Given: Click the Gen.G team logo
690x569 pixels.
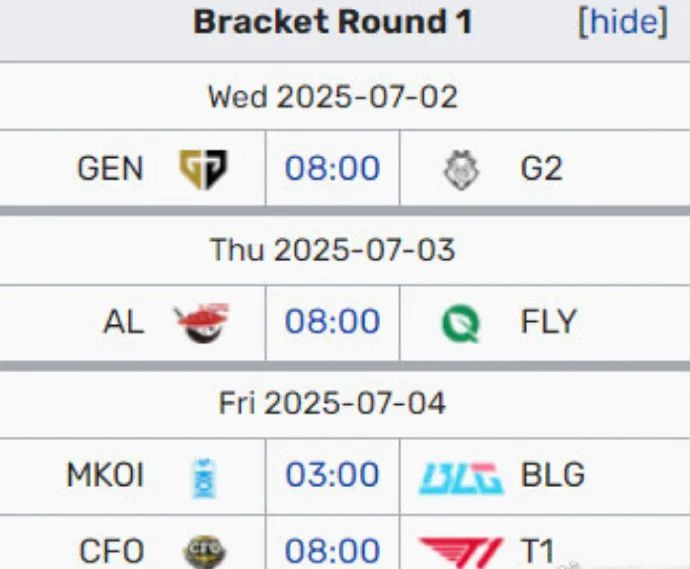Looking at the screenshot, I should (203, 169).
